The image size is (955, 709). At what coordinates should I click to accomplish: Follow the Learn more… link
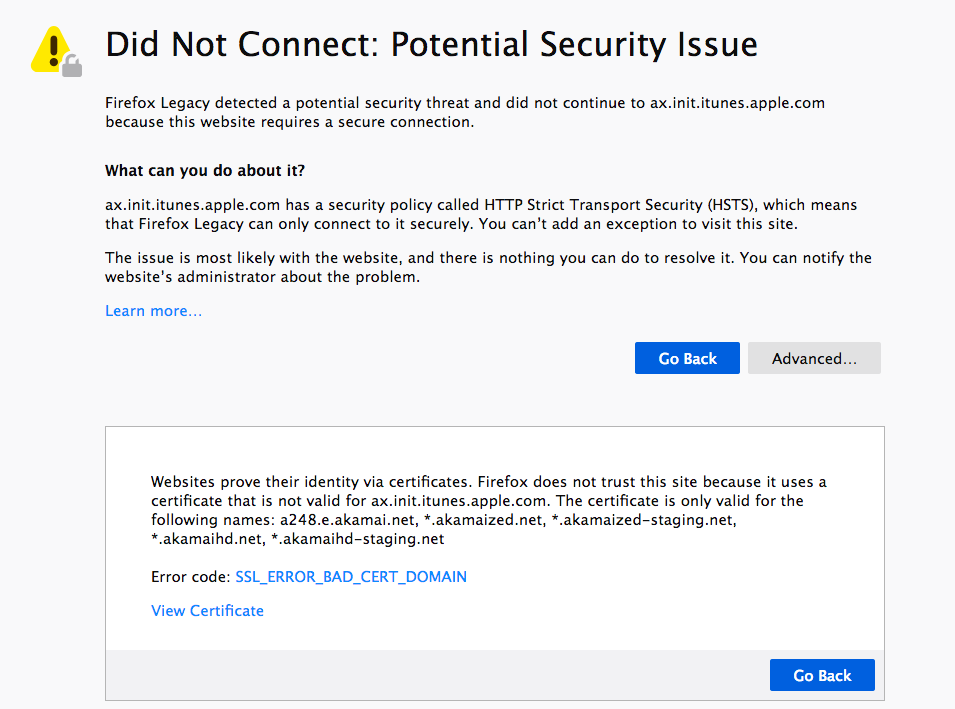pyautogui.click(x=153, y=311)
